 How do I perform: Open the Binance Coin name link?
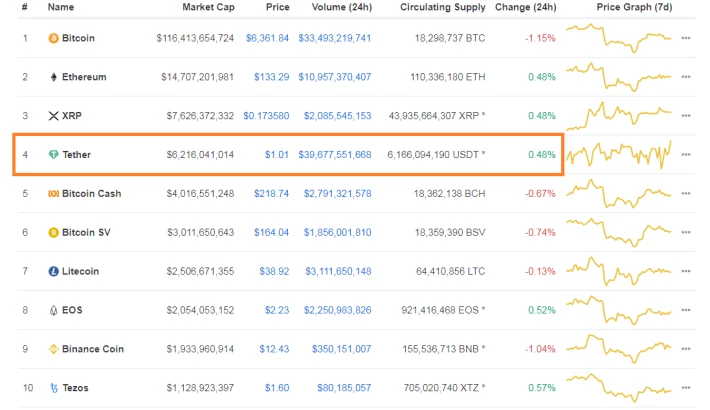pyautogui.click(x=93, y=349)
